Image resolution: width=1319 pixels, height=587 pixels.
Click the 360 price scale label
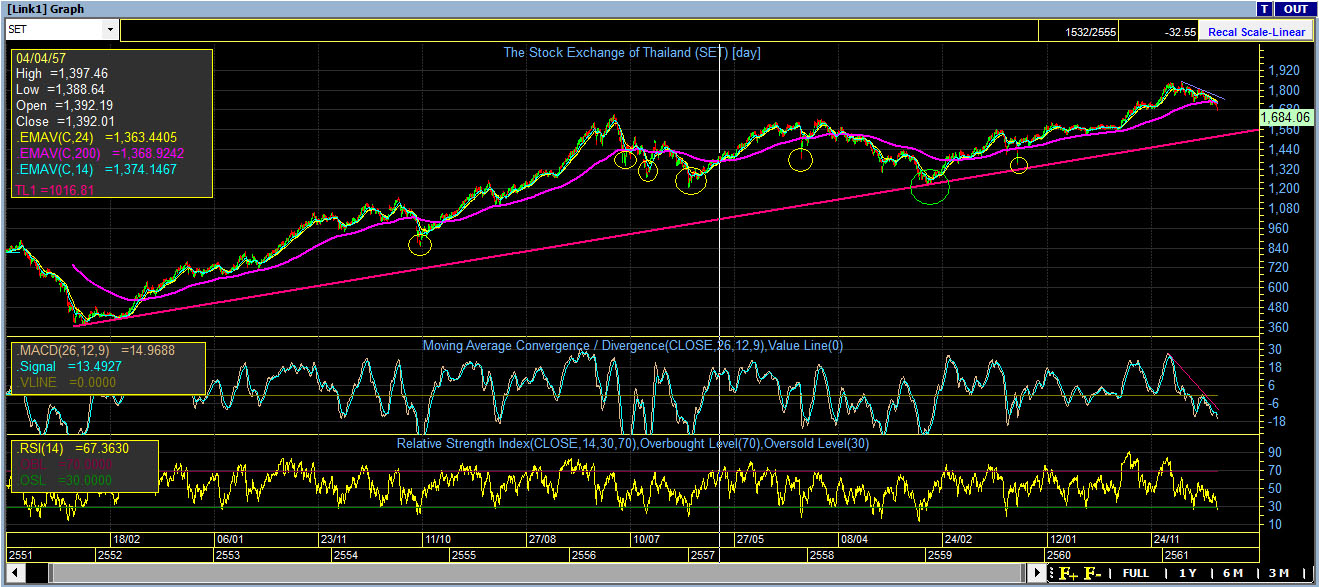pyautogui.click(x=1280, y=327)
